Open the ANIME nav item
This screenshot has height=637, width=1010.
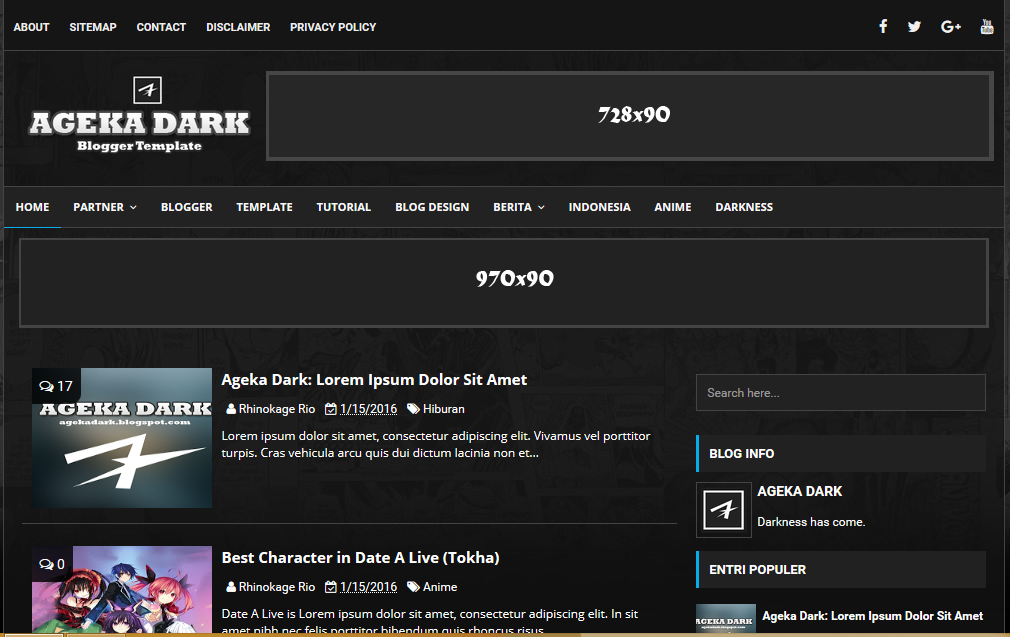pos(672,207)
